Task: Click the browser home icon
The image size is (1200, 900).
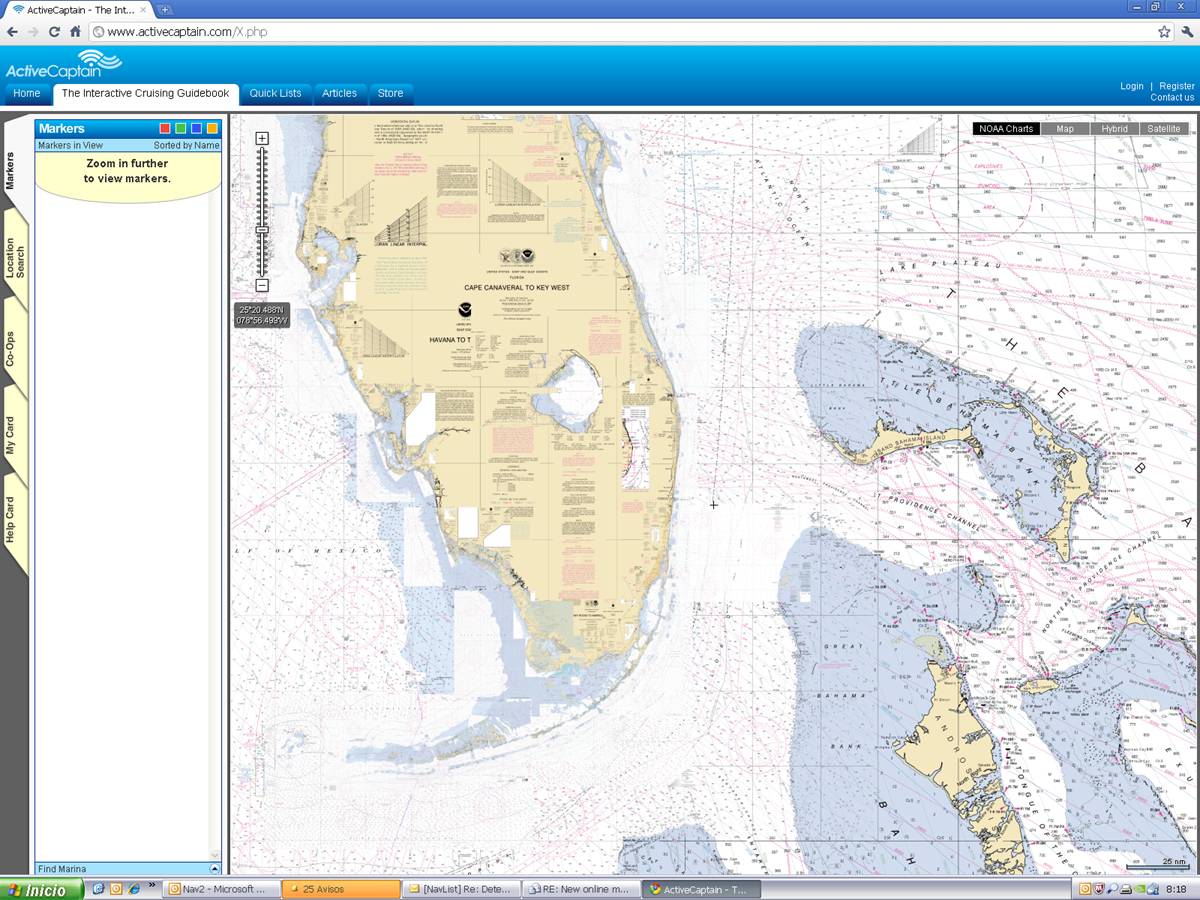Action: [x=75, y=32]
